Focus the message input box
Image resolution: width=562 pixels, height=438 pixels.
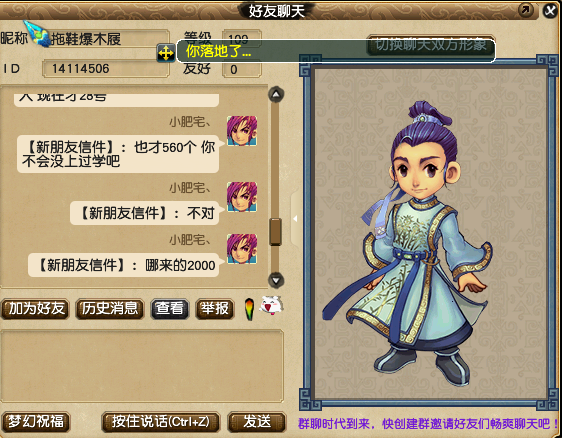[142, 366]
